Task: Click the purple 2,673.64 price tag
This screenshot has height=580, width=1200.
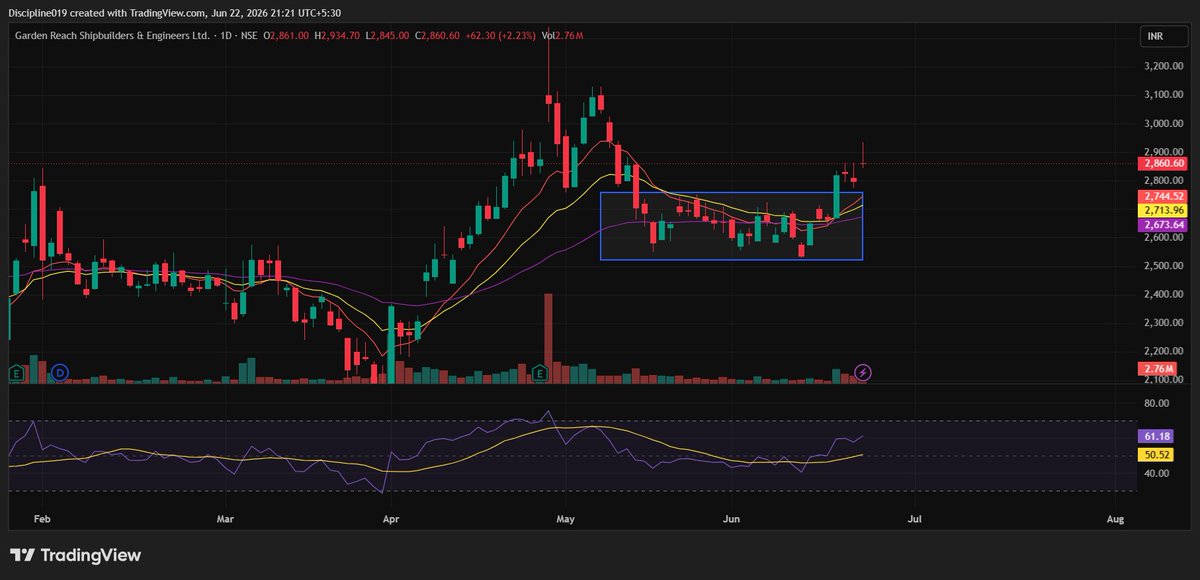Action: (1164, 225)
